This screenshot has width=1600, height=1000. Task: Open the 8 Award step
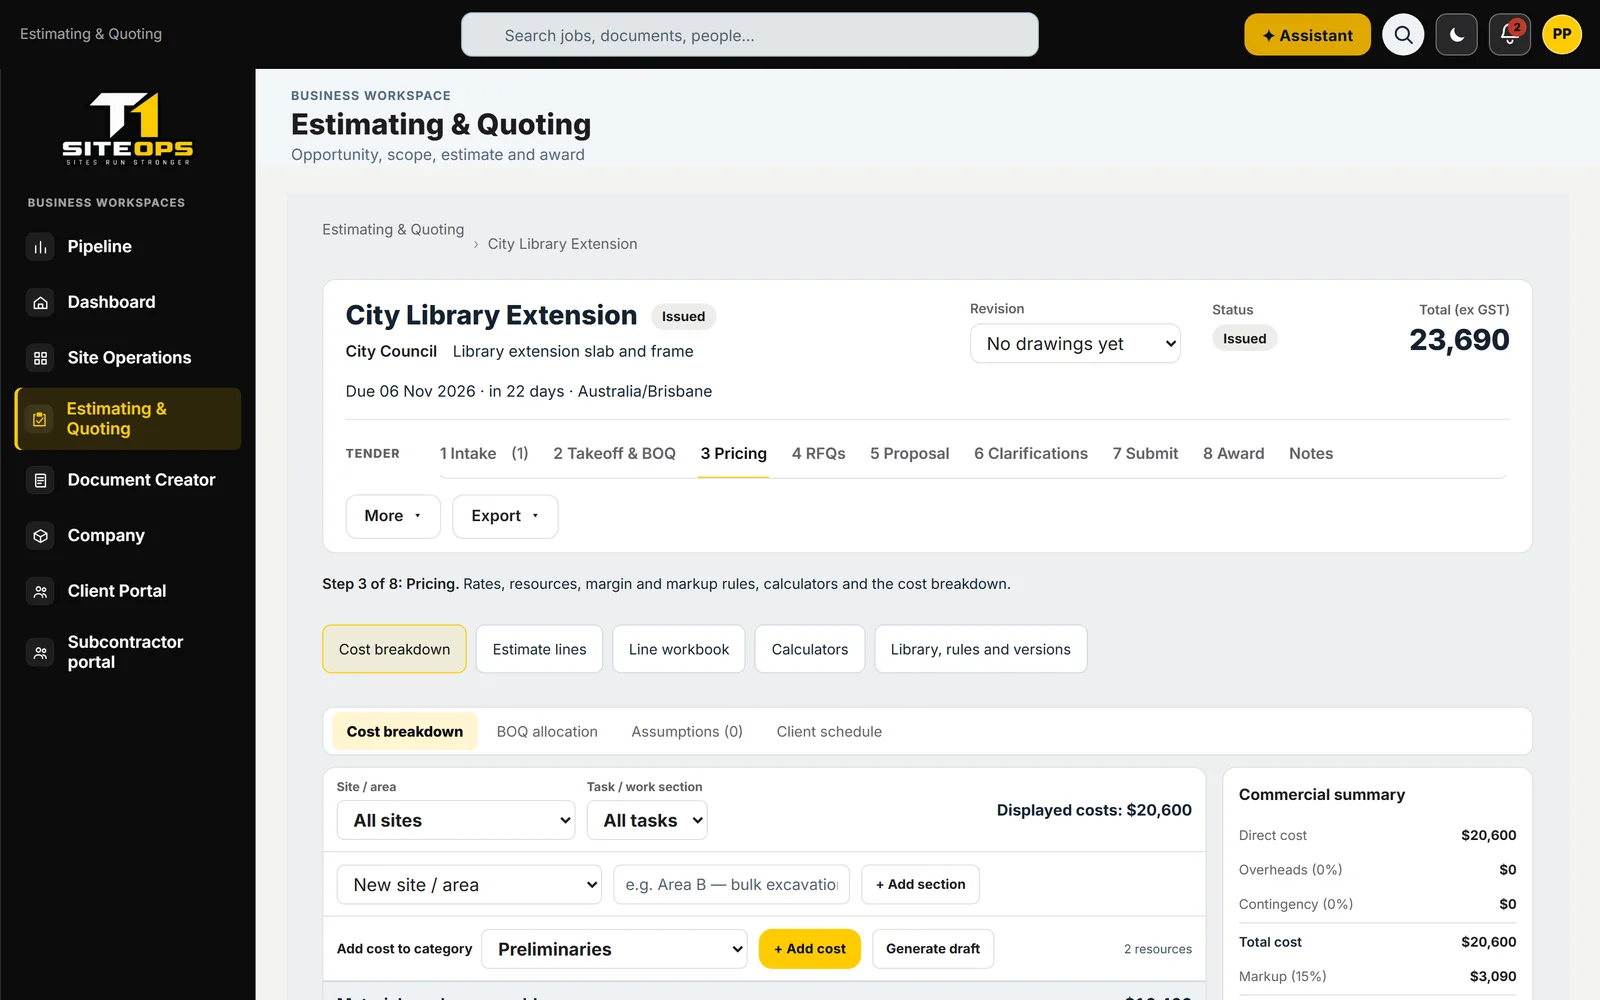tap(1233, 454)
